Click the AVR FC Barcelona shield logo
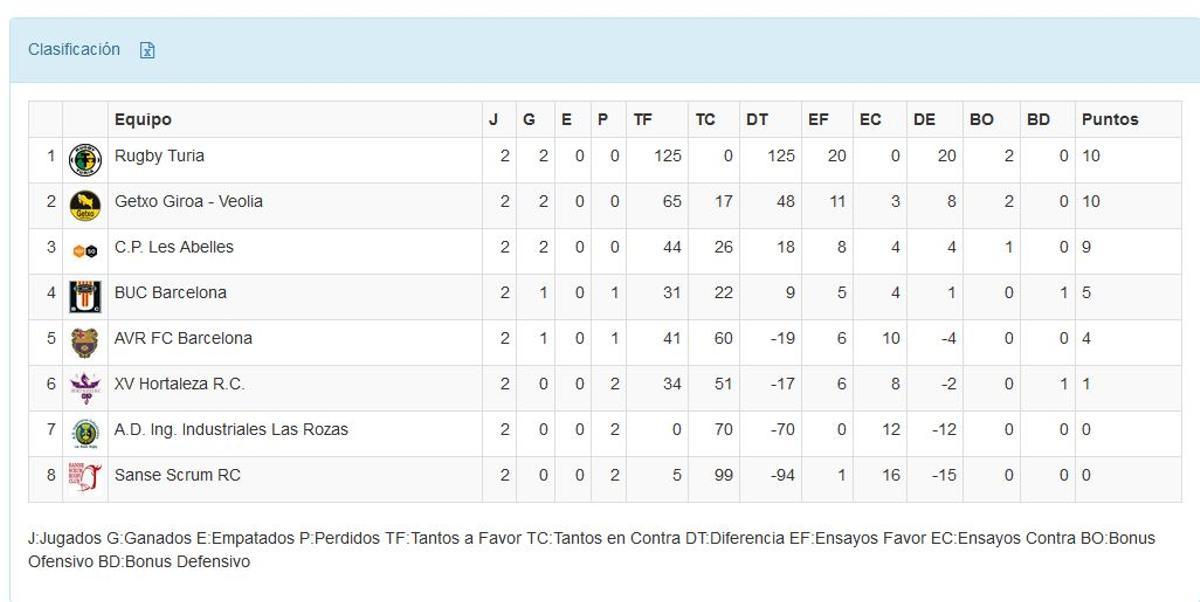 click(83, 337)
